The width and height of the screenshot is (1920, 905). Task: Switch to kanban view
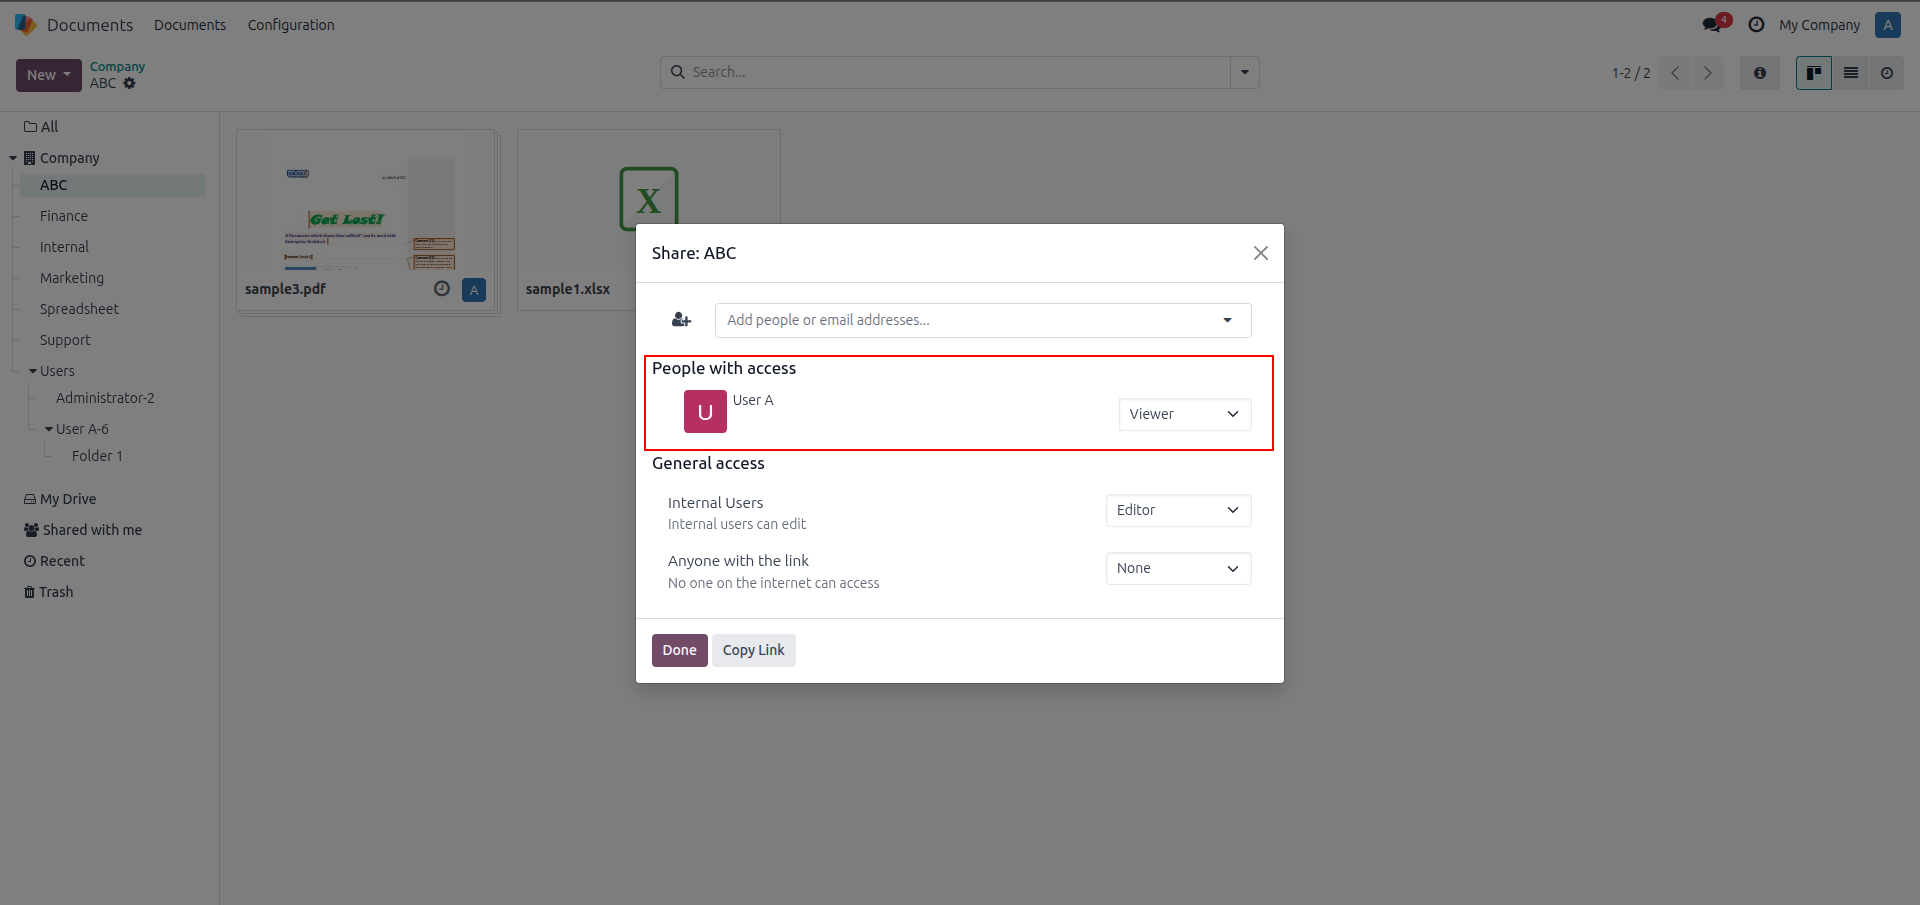click(1814, 73)
